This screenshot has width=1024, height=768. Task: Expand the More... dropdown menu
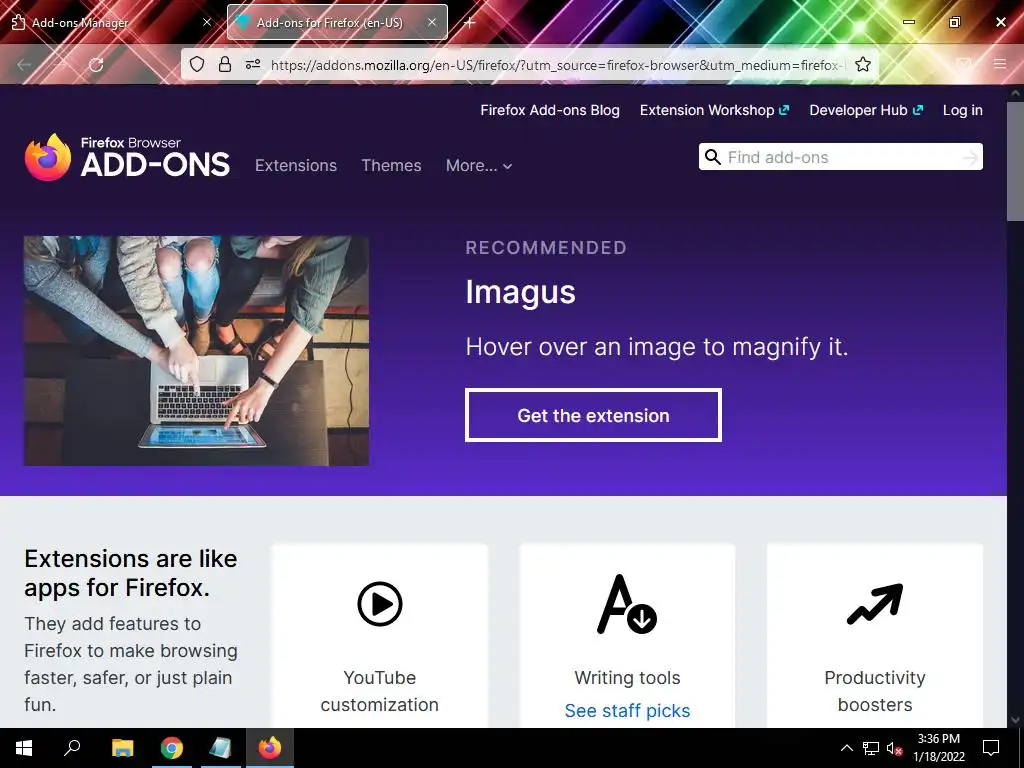point(479,165)
